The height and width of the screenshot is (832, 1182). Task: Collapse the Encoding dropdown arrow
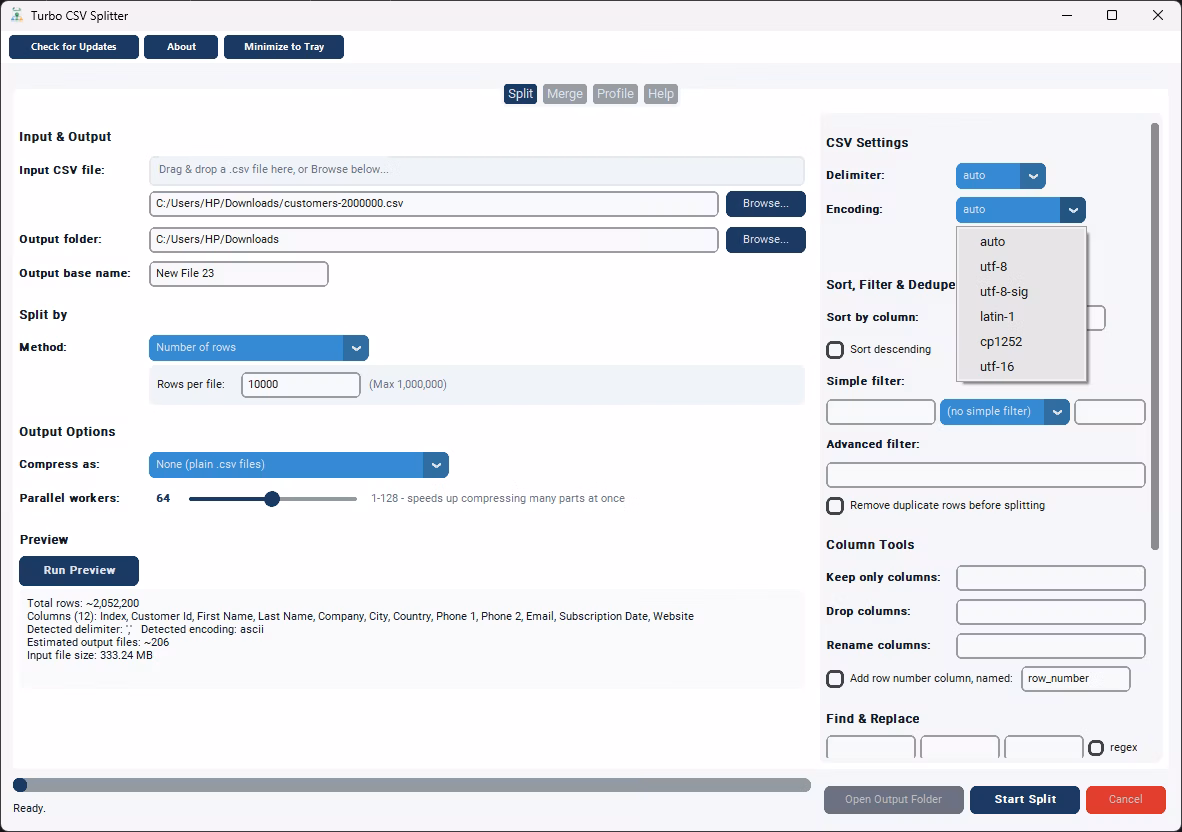[x=1073, y=210]
